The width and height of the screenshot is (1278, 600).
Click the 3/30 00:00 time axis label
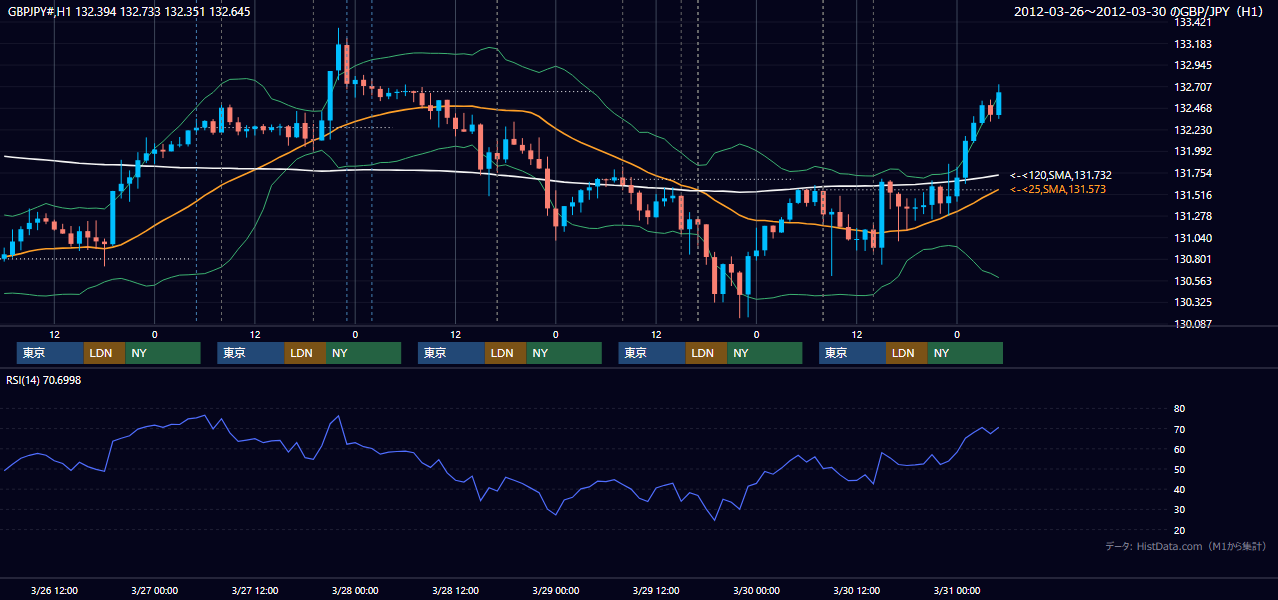point(756,591)
